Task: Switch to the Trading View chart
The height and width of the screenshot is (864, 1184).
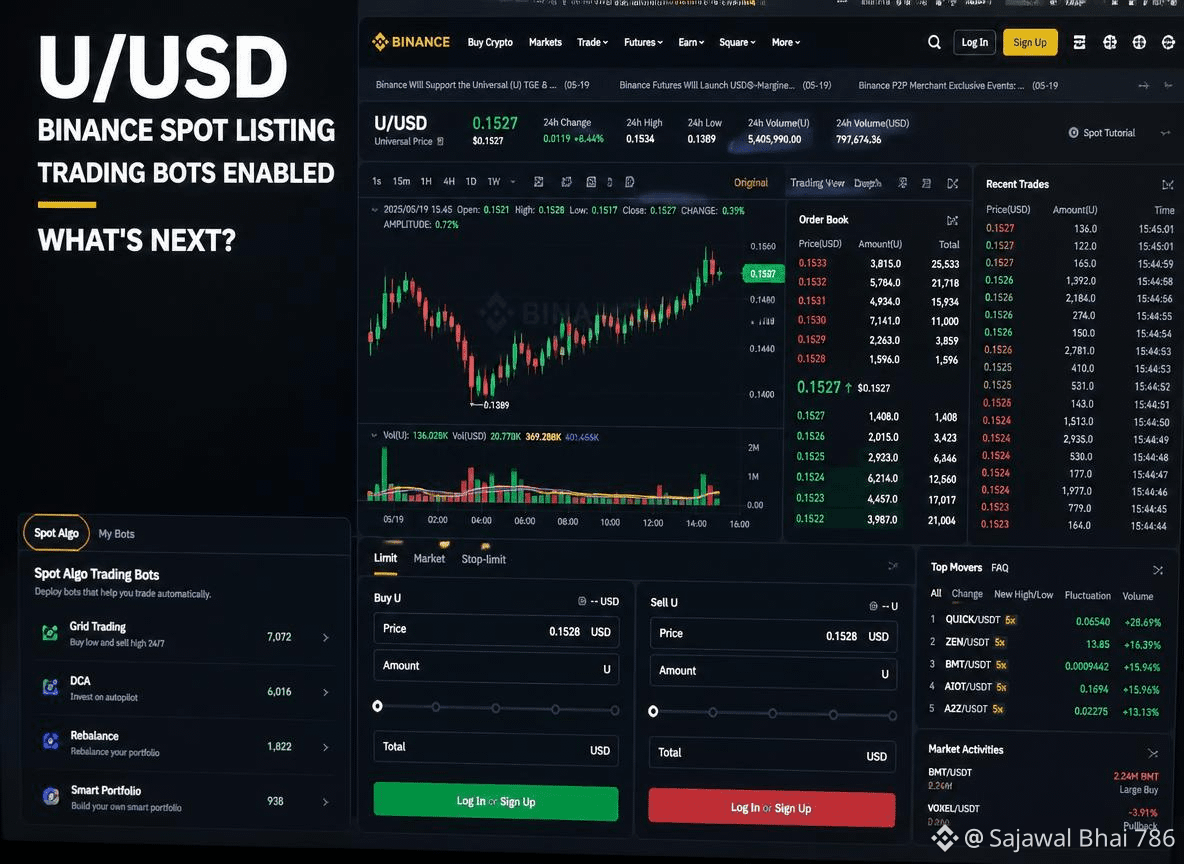Action: (x=817, y=183)
